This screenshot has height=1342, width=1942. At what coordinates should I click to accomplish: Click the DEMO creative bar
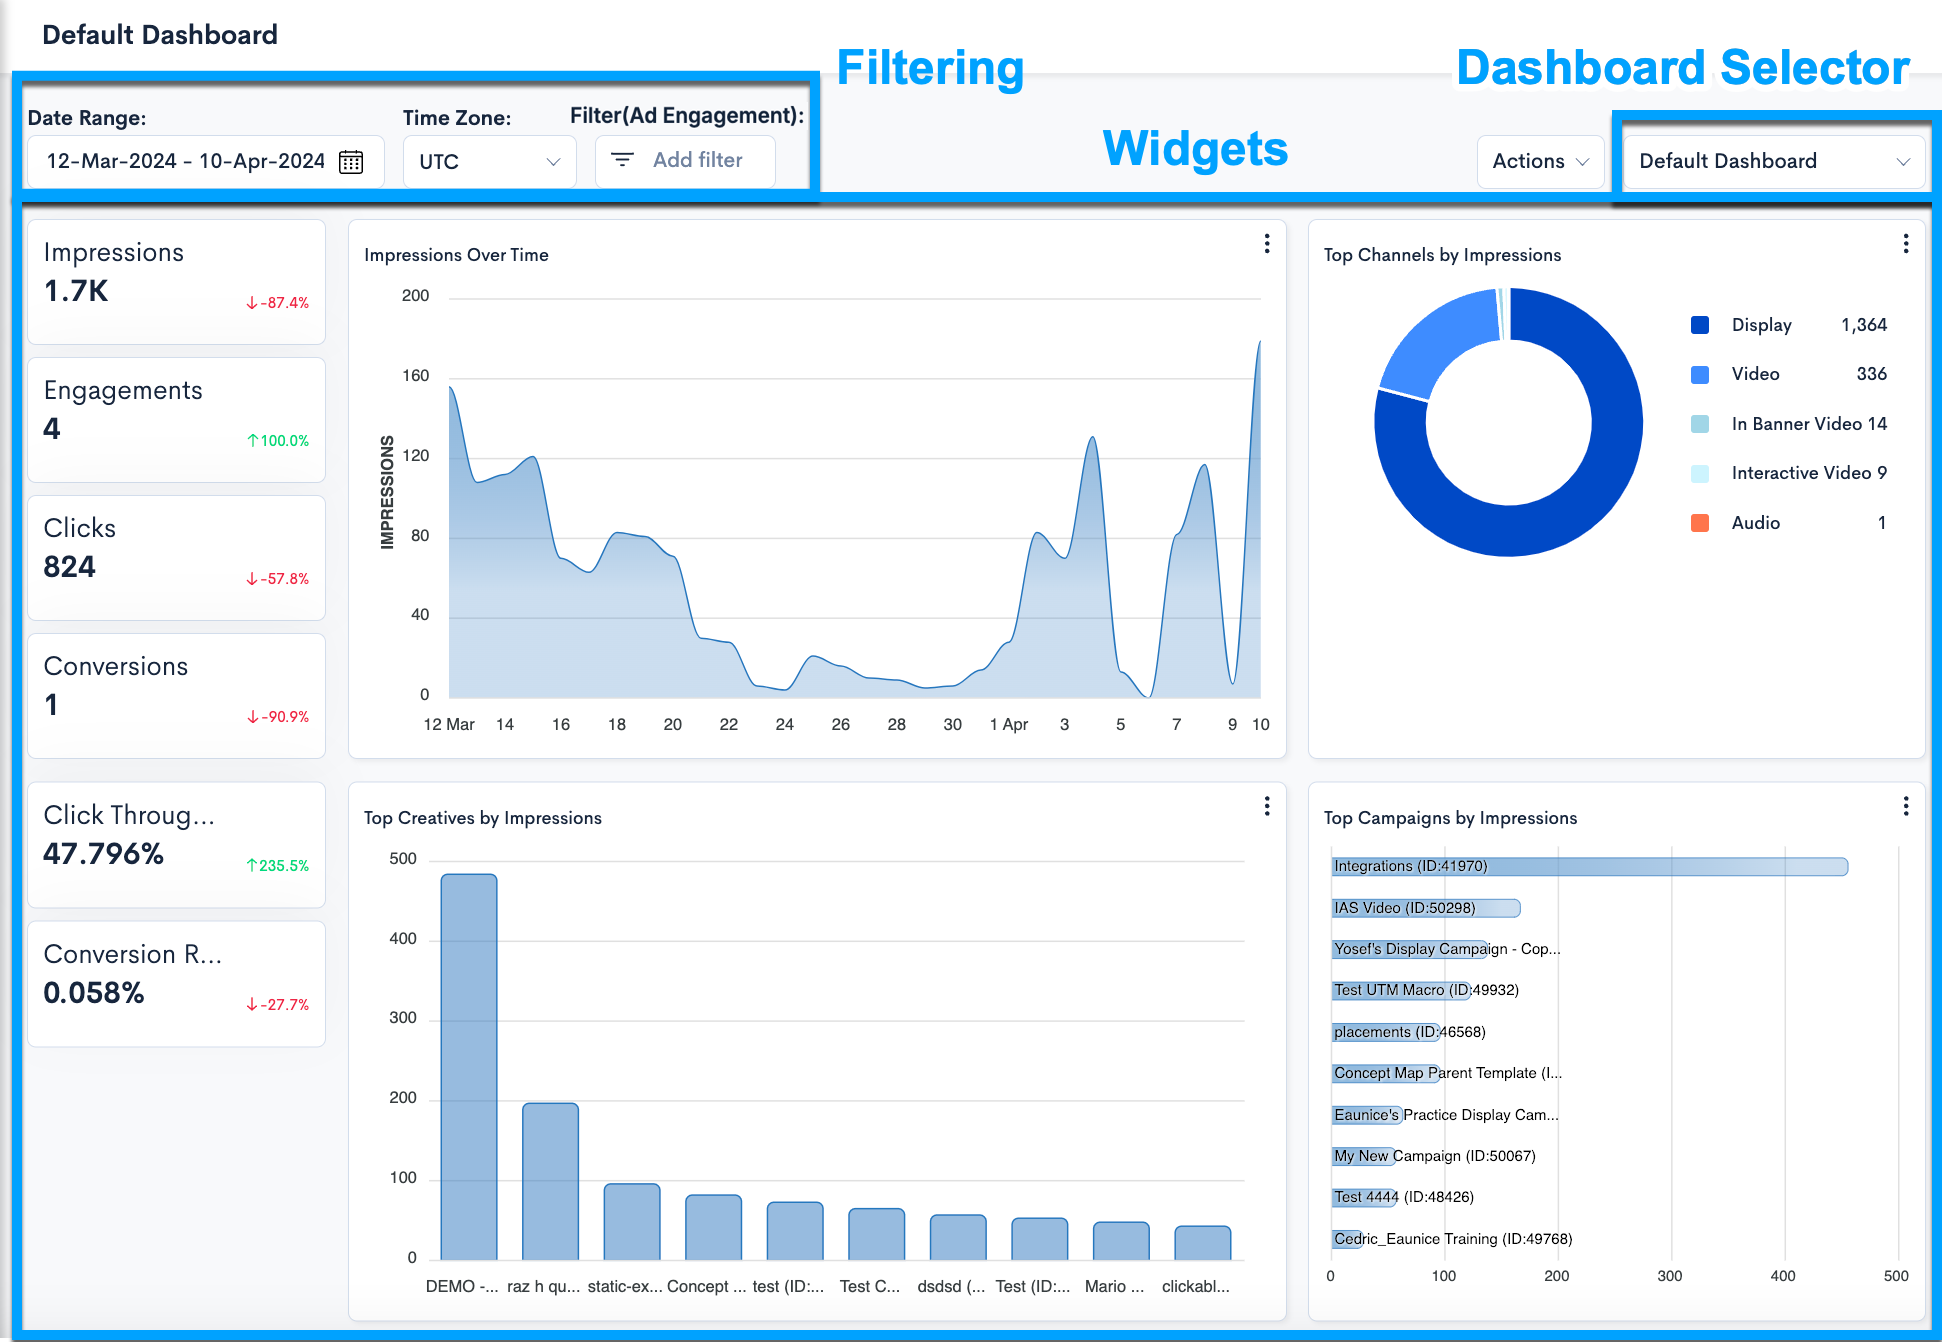pos(469,1067)
